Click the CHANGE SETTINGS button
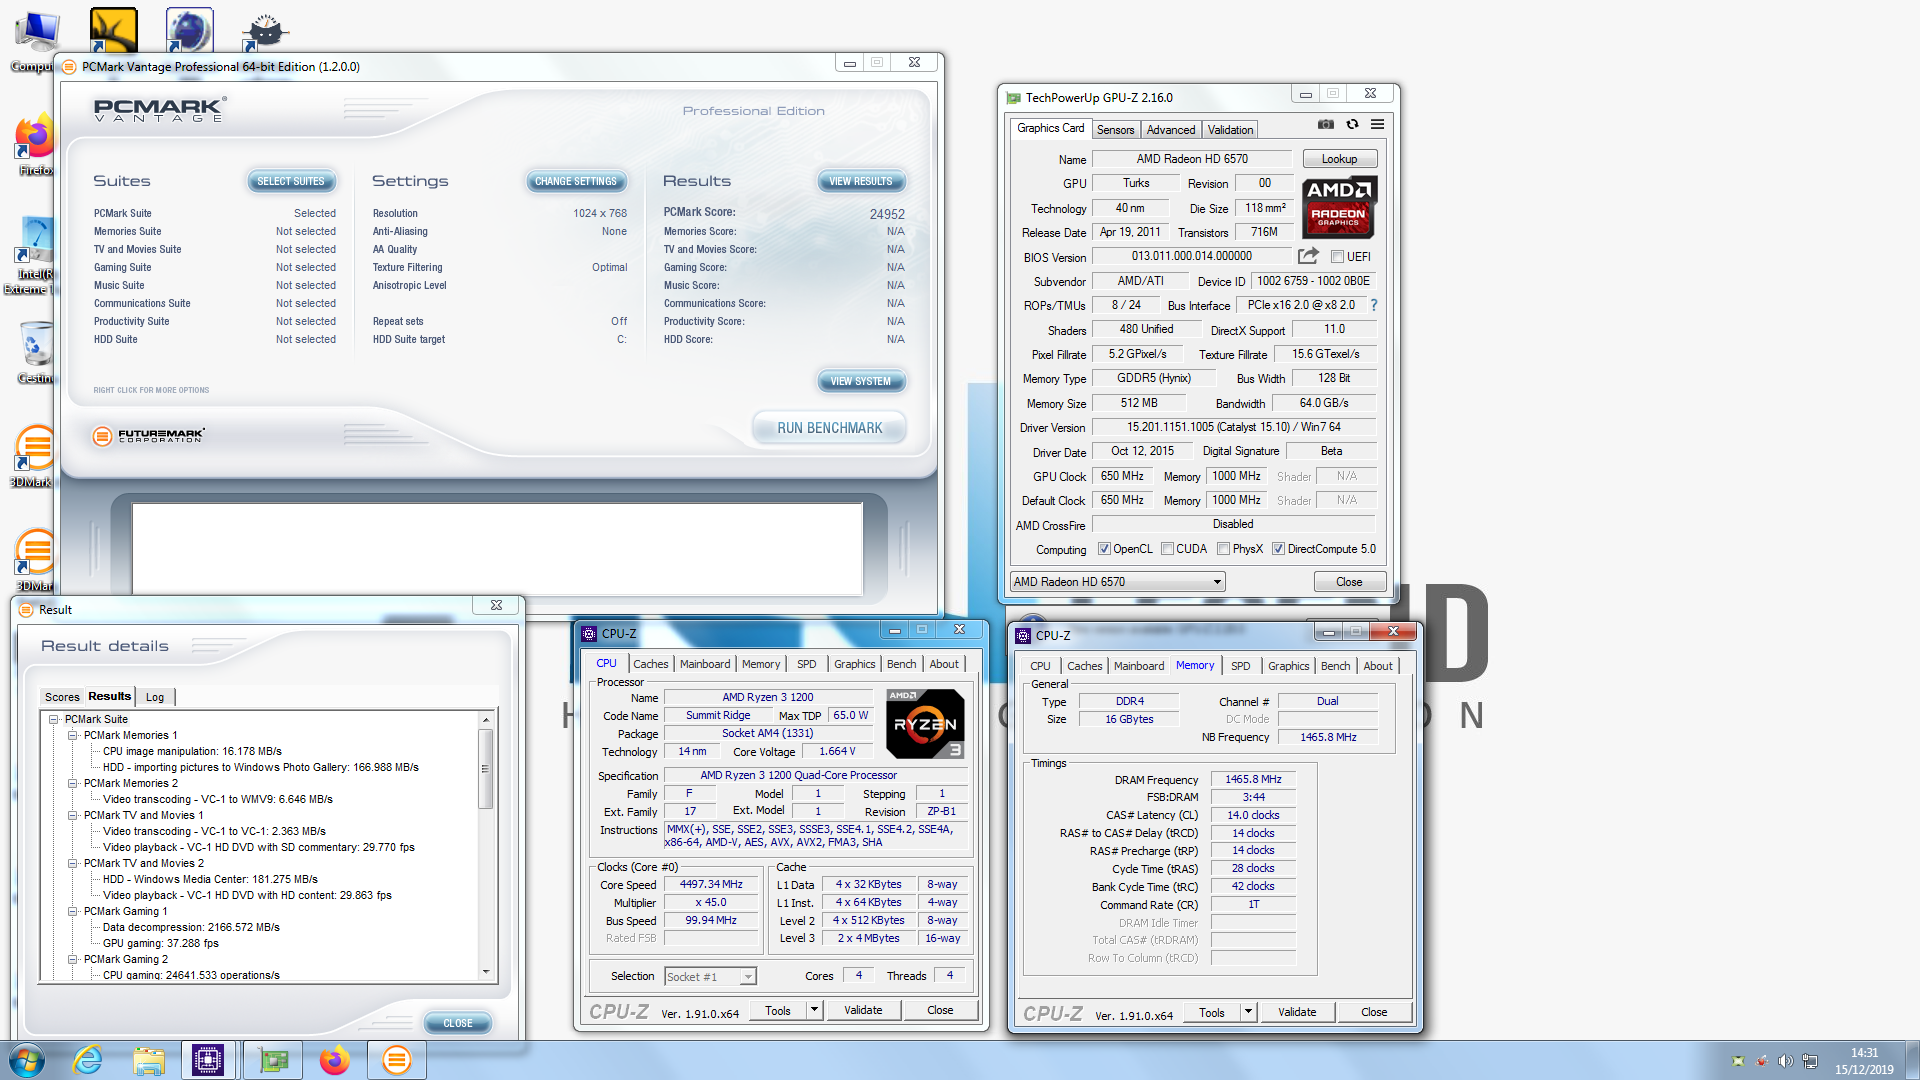This screenshot has height=1080, width=1920. 576,181
